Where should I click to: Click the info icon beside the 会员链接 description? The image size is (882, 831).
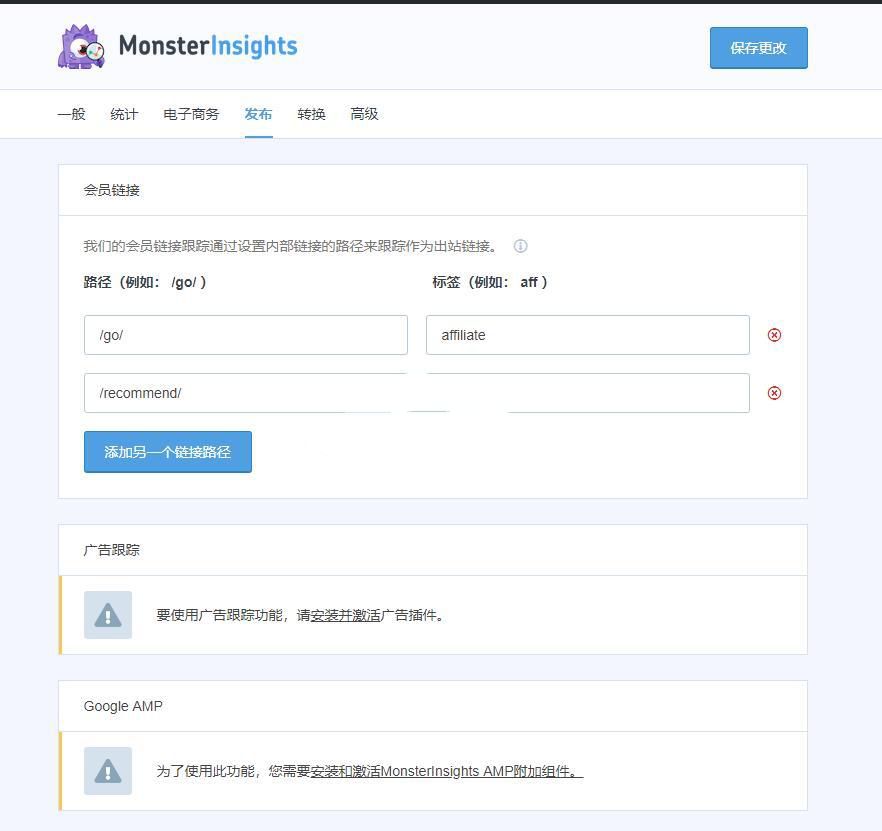(x=520, y=246)
